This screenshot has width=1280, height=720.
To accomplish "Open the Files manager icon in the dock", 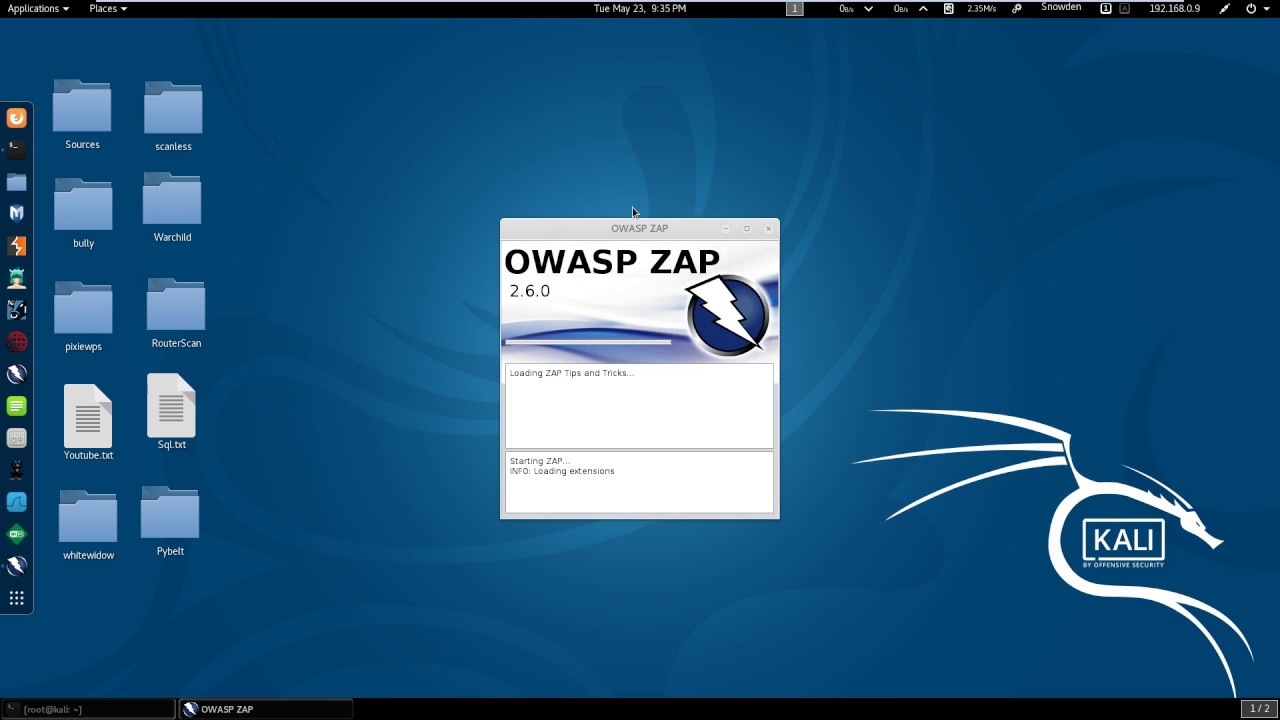I will 16,182.
